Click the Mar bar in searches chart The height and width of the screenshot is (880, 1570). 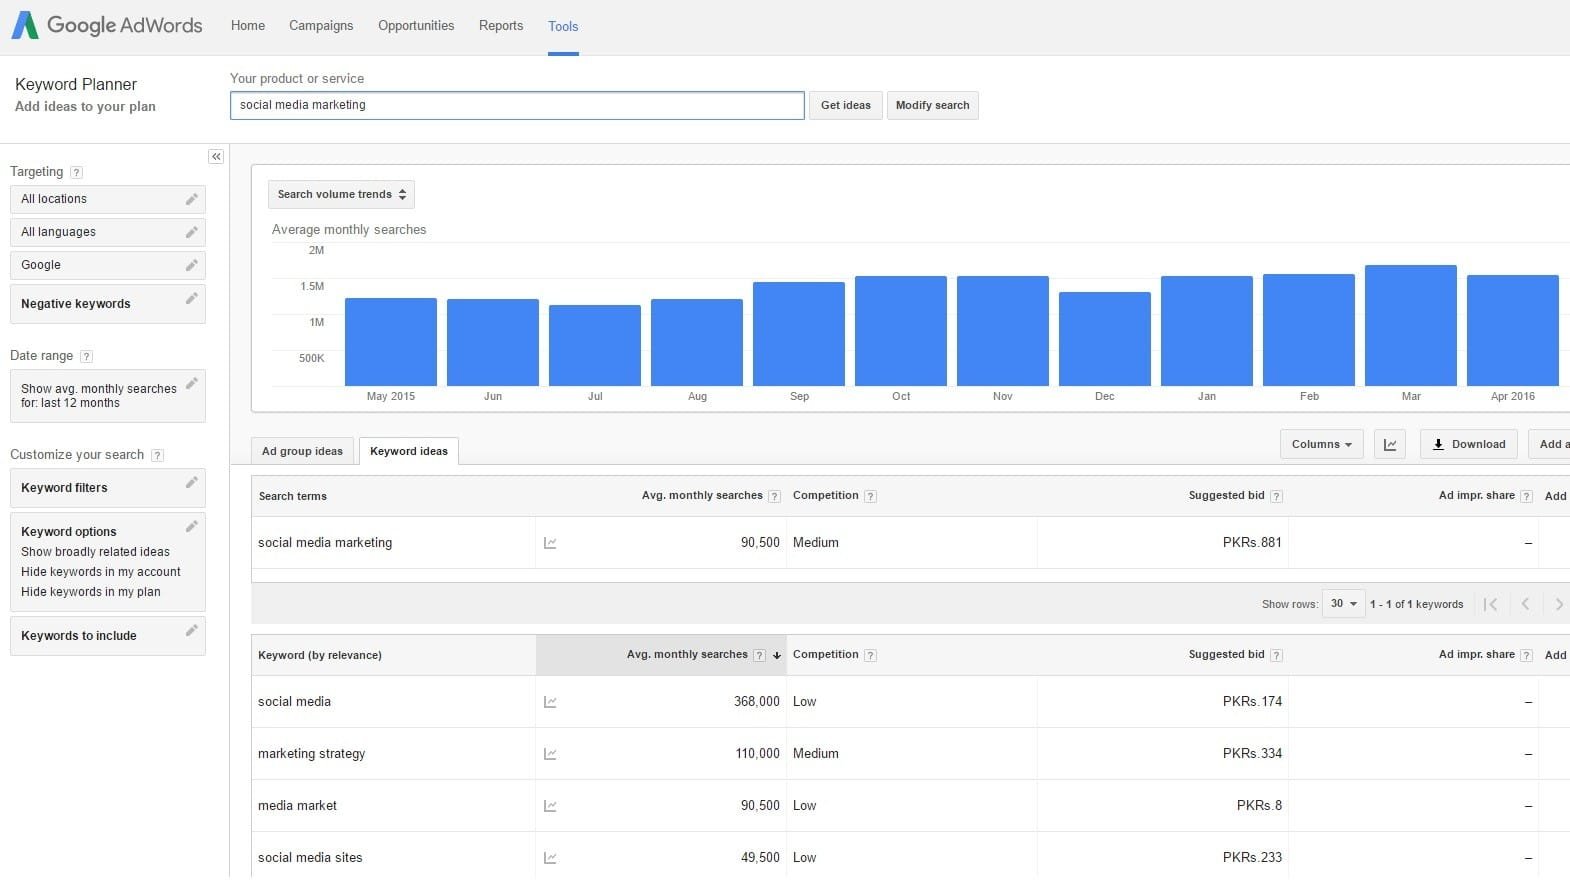1411,325
